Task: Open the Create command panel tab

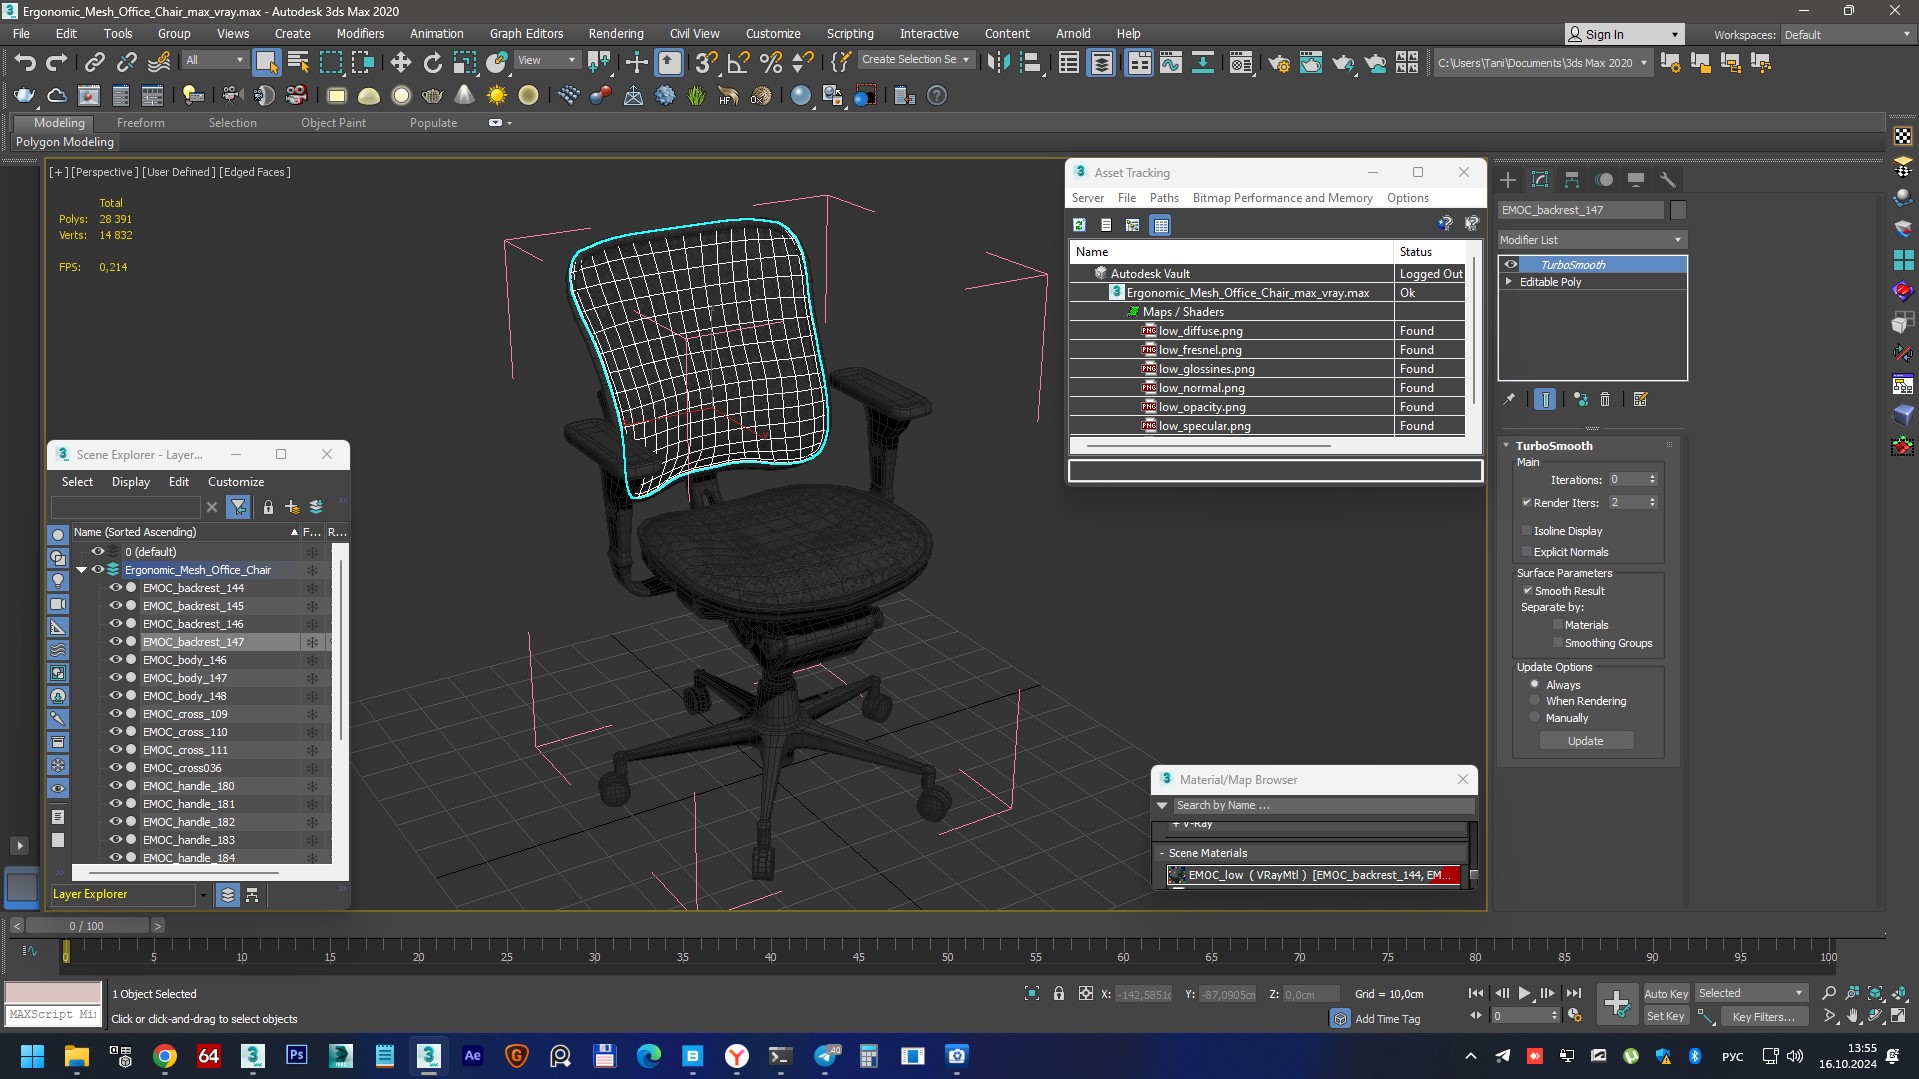Action: (x=1508, y=180)
